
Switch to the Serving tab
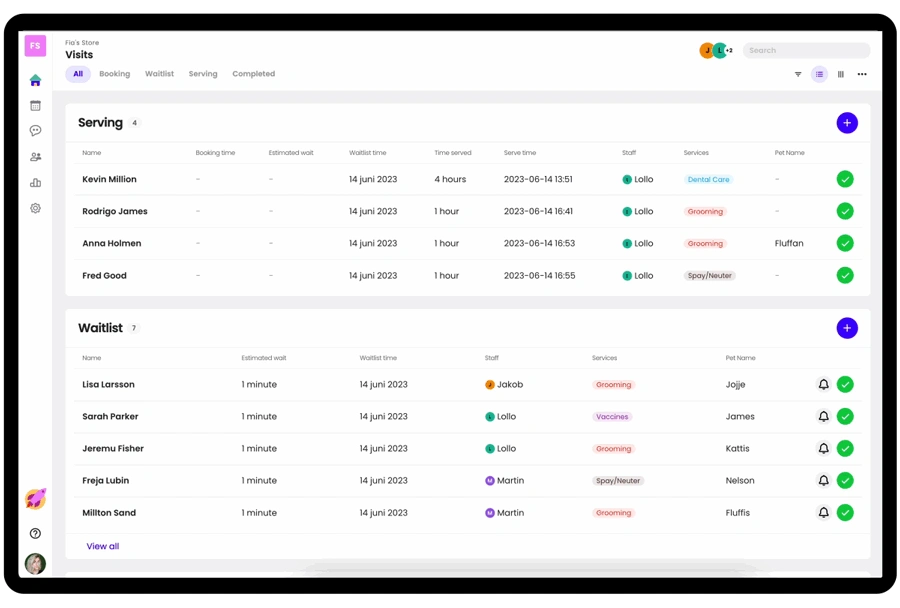(x=203, y=74)
